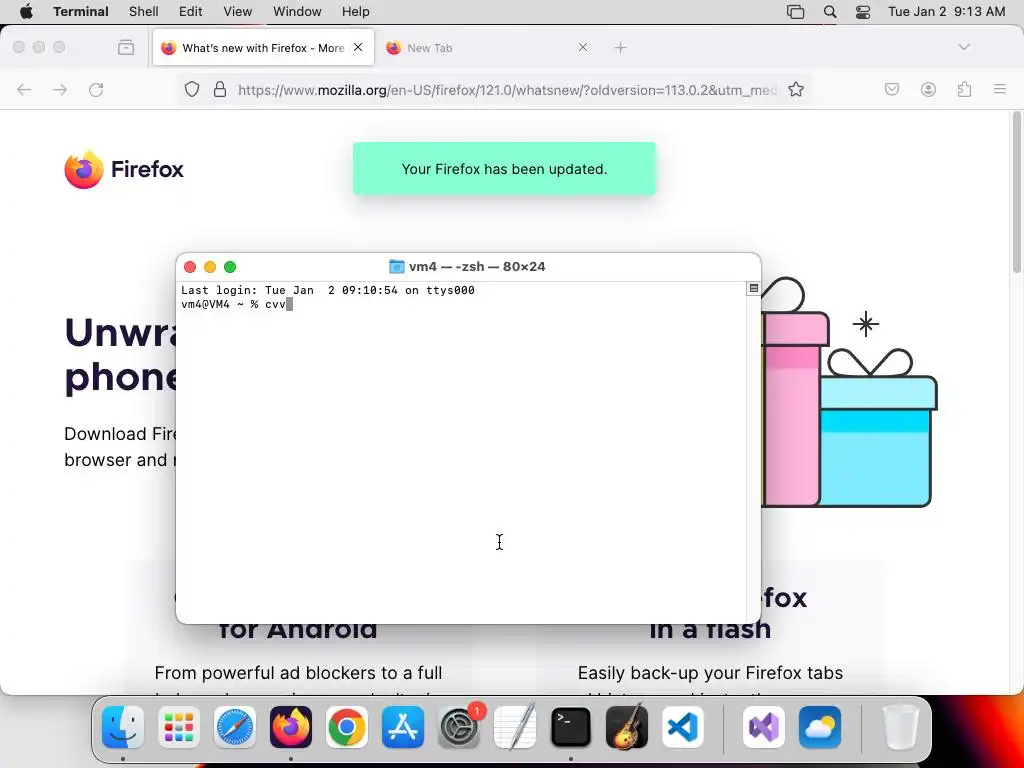Screen dimensions: 1024x768
Task: Switch to the New Tab tab in Firefox
Action: coord(487,48)
